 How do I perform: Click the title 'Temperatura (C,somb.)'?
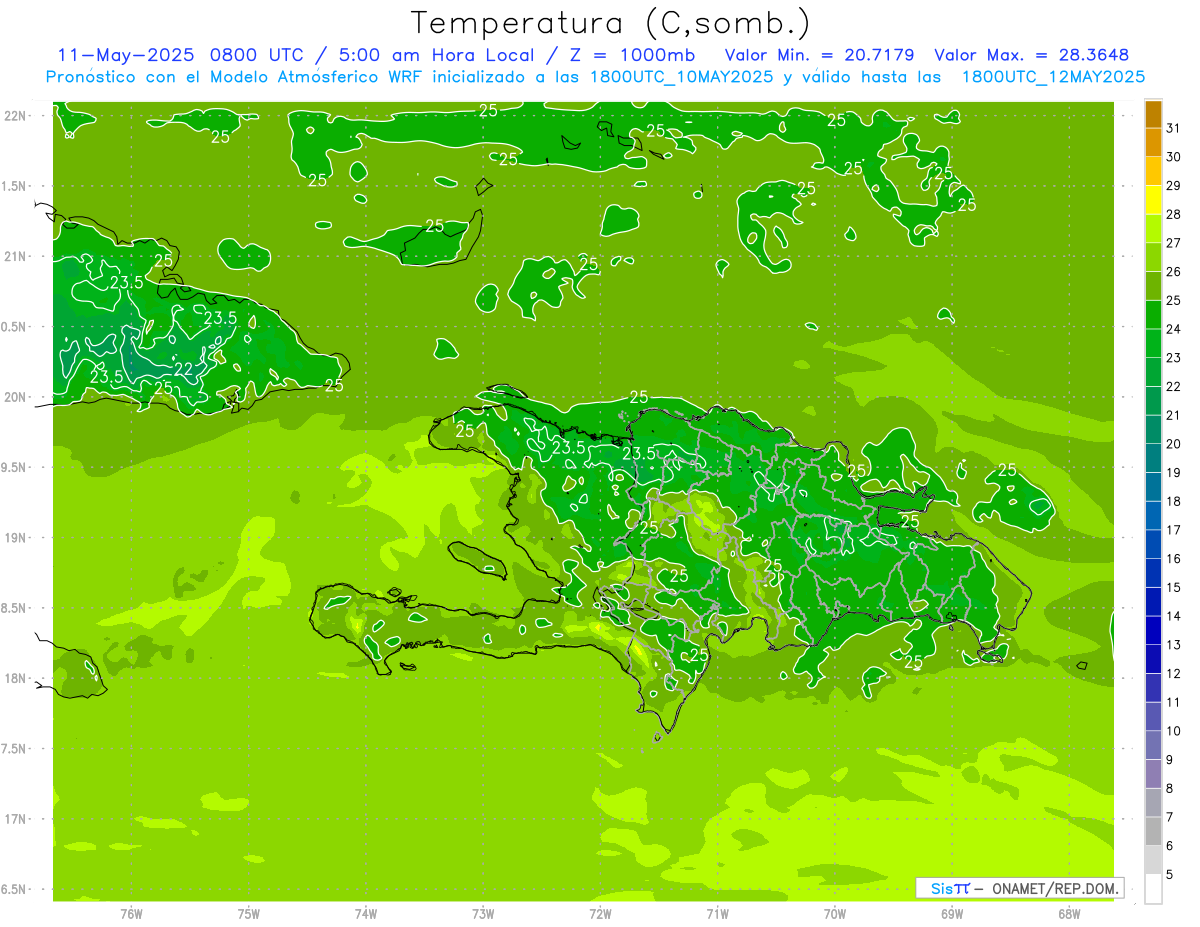610,24
